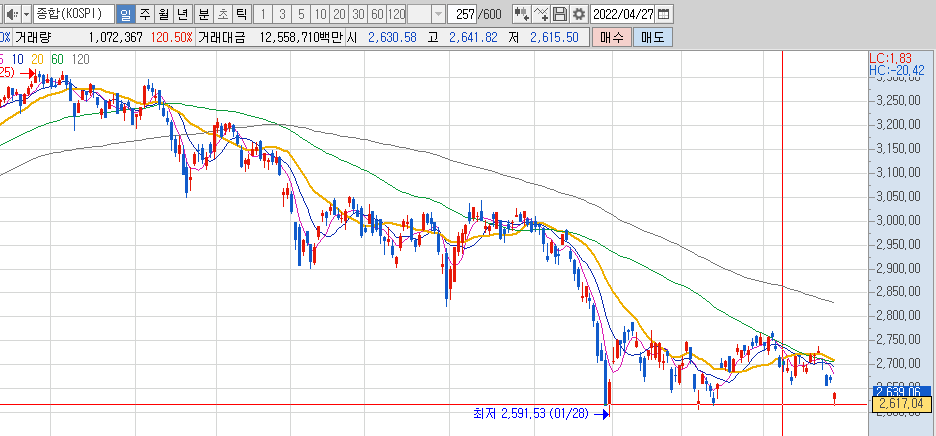The width and height of the screenshot is (936, 436).
Task: Click the high price 2,641.82
Action: (473, 37)
